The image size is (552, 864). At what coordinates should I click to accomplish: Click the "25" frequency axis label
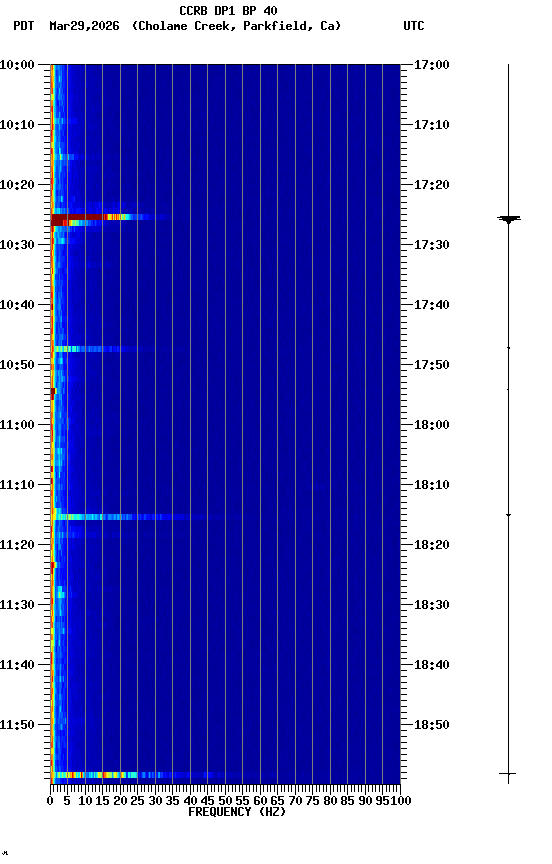tap(137, 802)
